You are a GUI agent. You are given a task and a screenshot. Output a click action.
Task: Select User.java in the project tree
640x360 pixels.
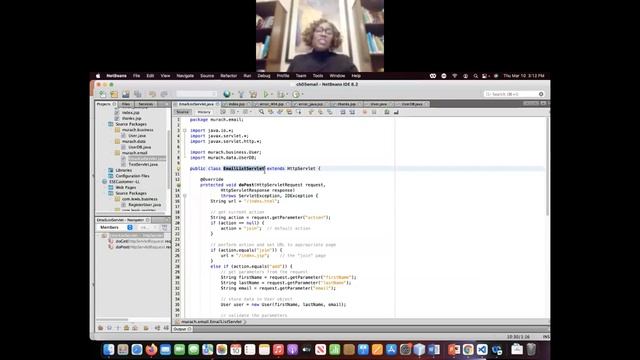pos(137,136)
